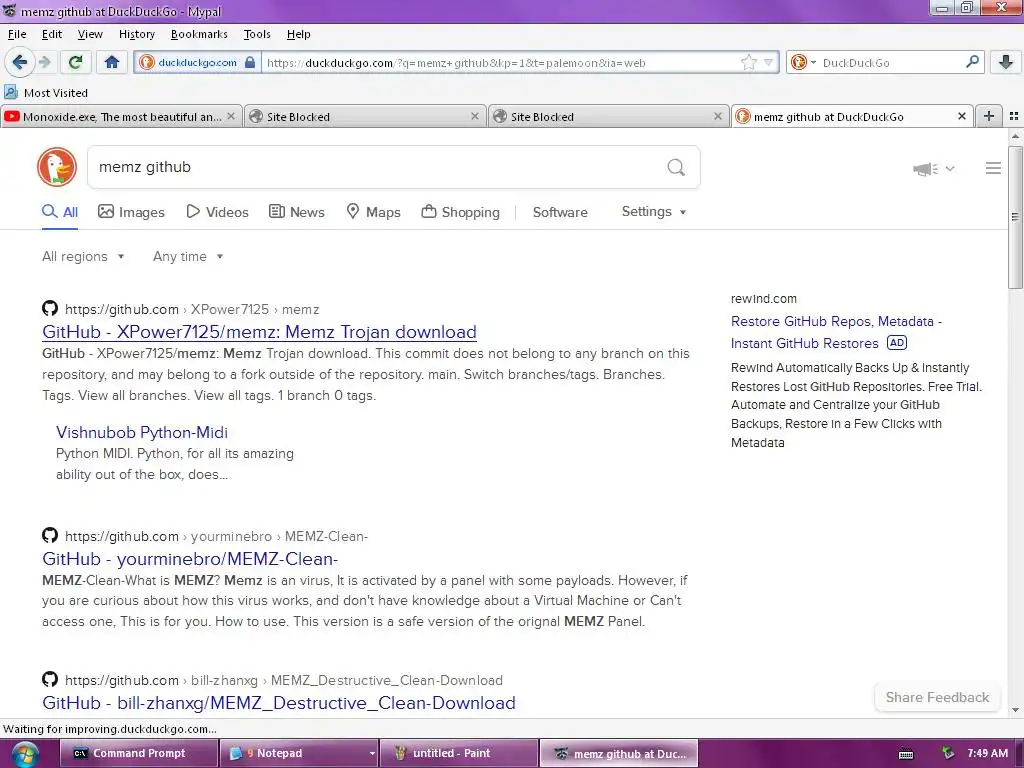The width and height of the screenshot is (1024, 768).
Task: Open the URL history dropdown arrow
Action: 768,63
